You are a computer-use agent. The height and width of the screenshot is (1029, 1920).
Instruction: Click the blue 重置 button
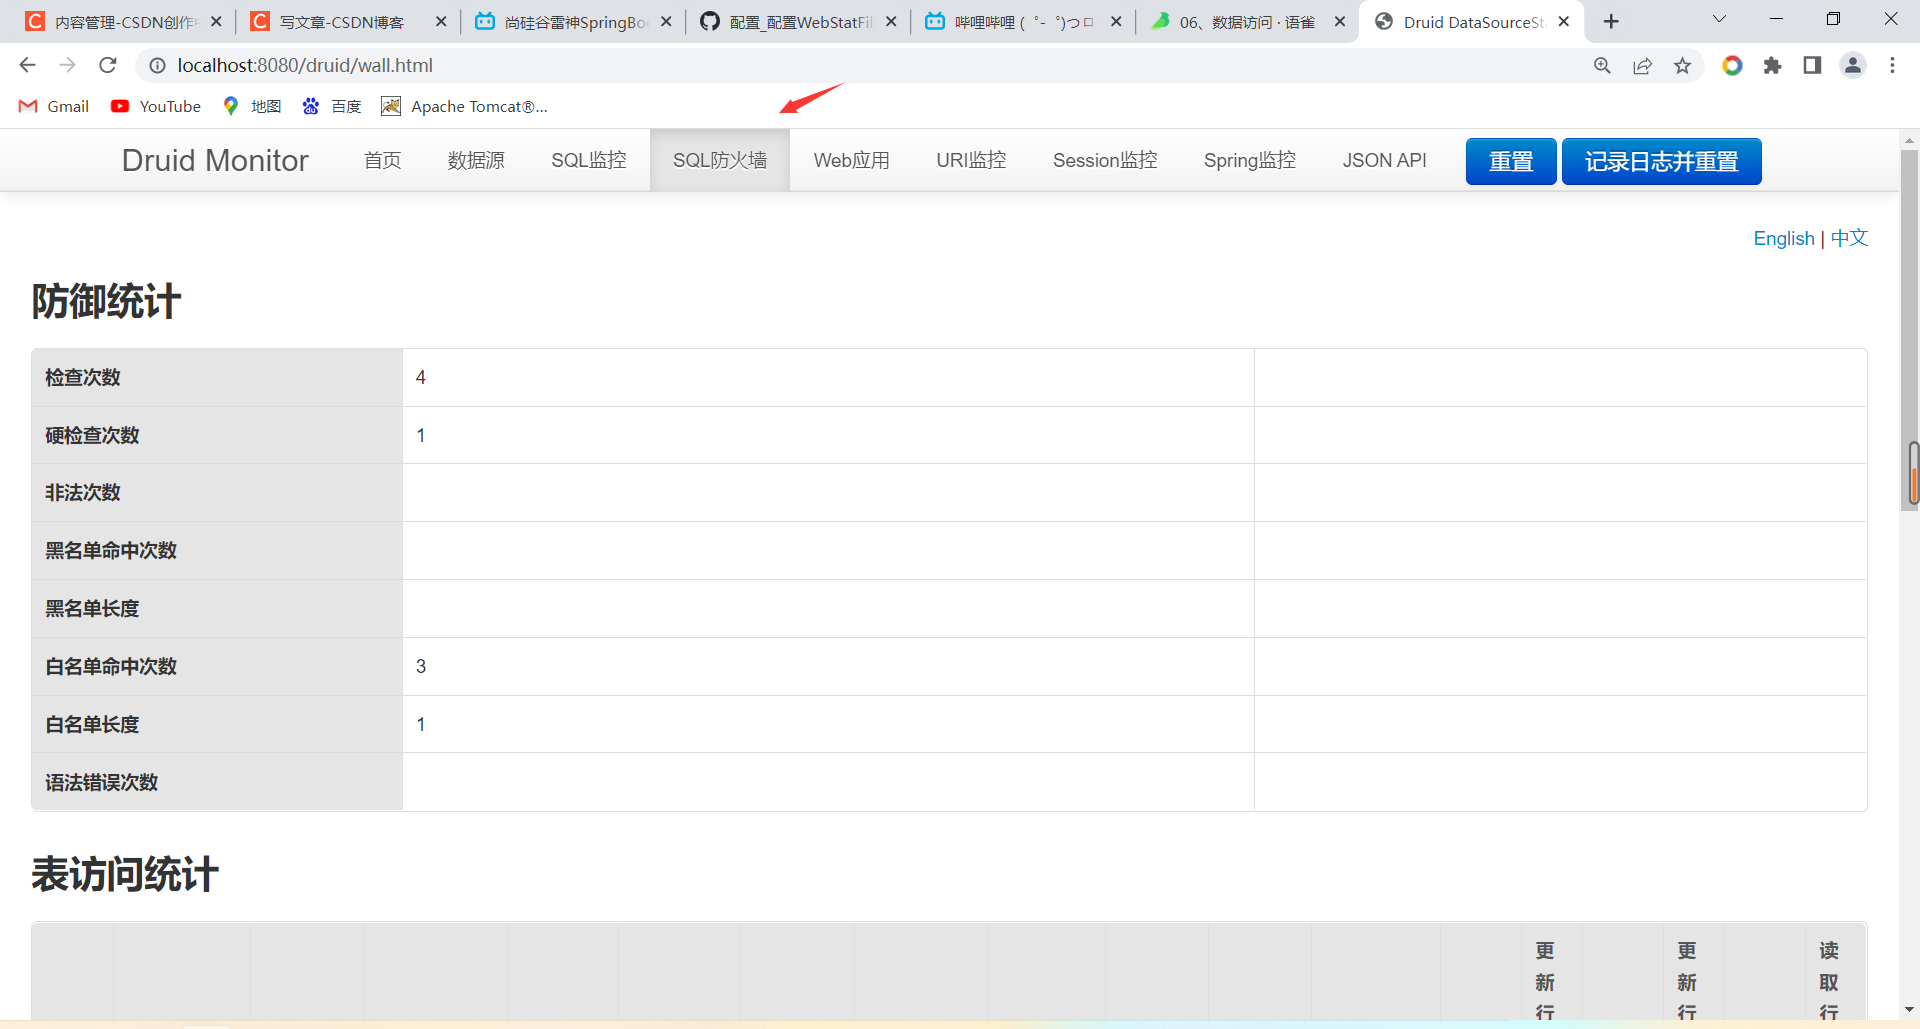[x=1511, y=161]
